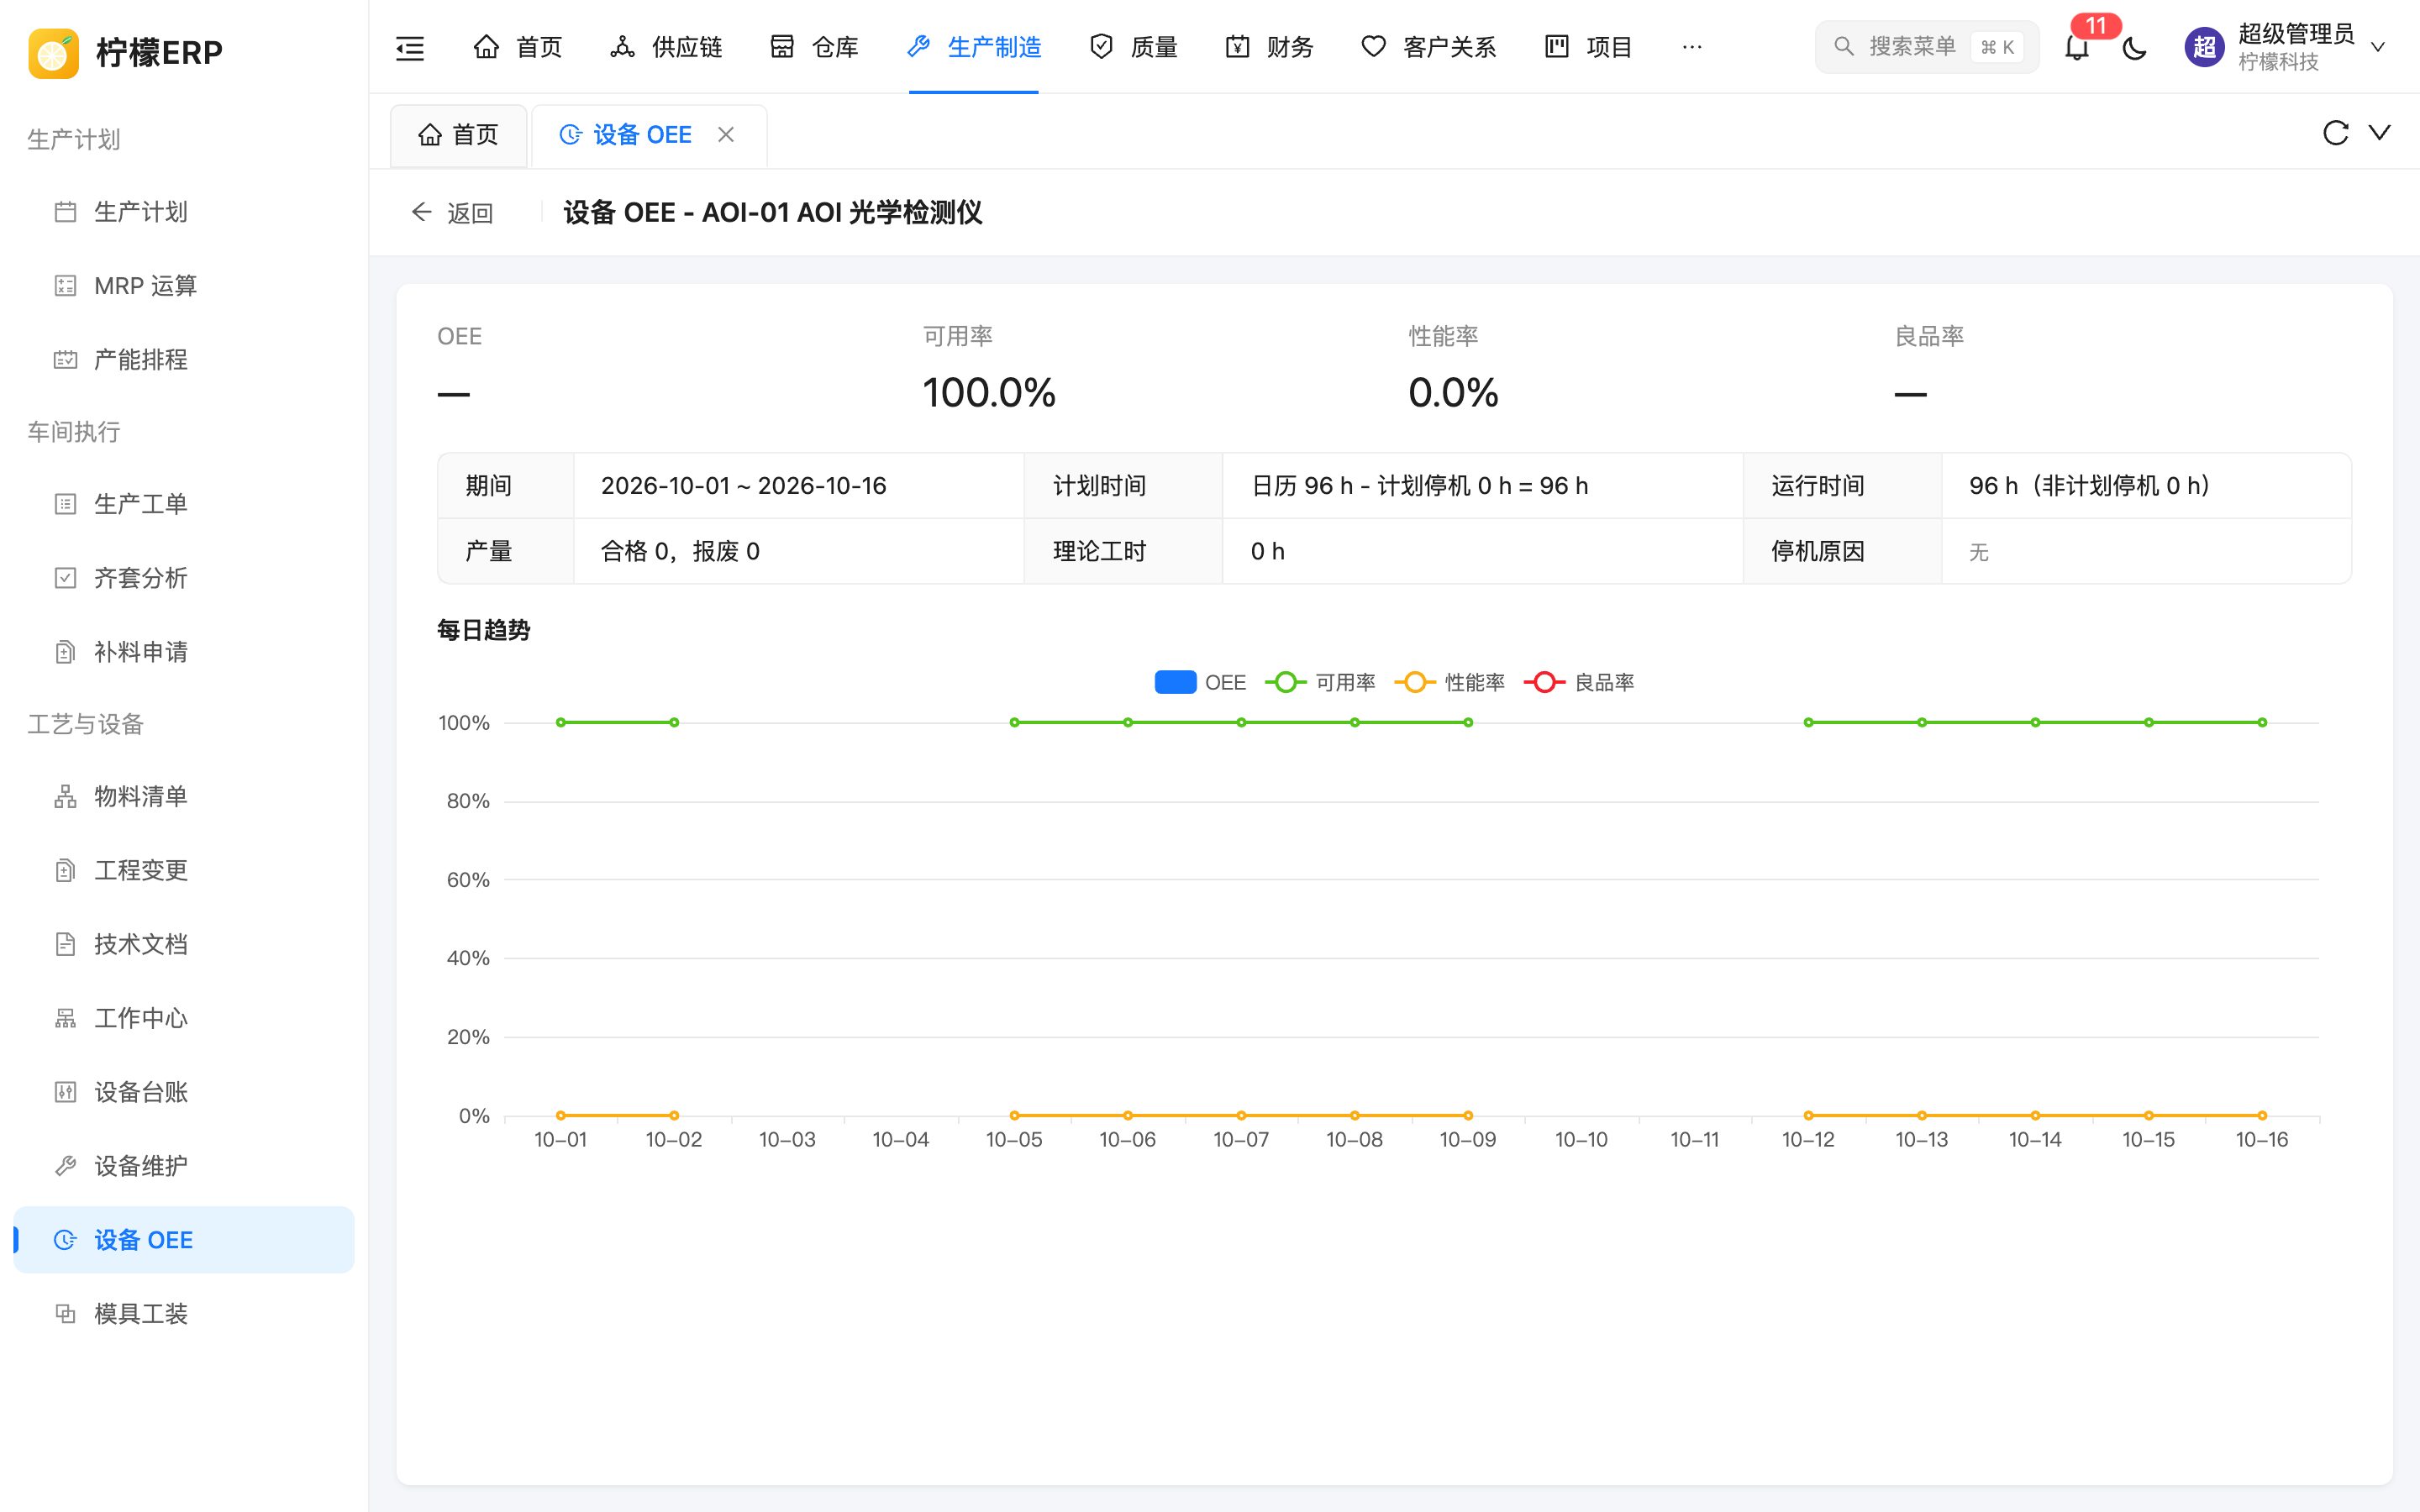This screenshot has height=1512, width=2420.
Task: Open 设备维护 in the sidebar
Action: (x=184, y=1166)
